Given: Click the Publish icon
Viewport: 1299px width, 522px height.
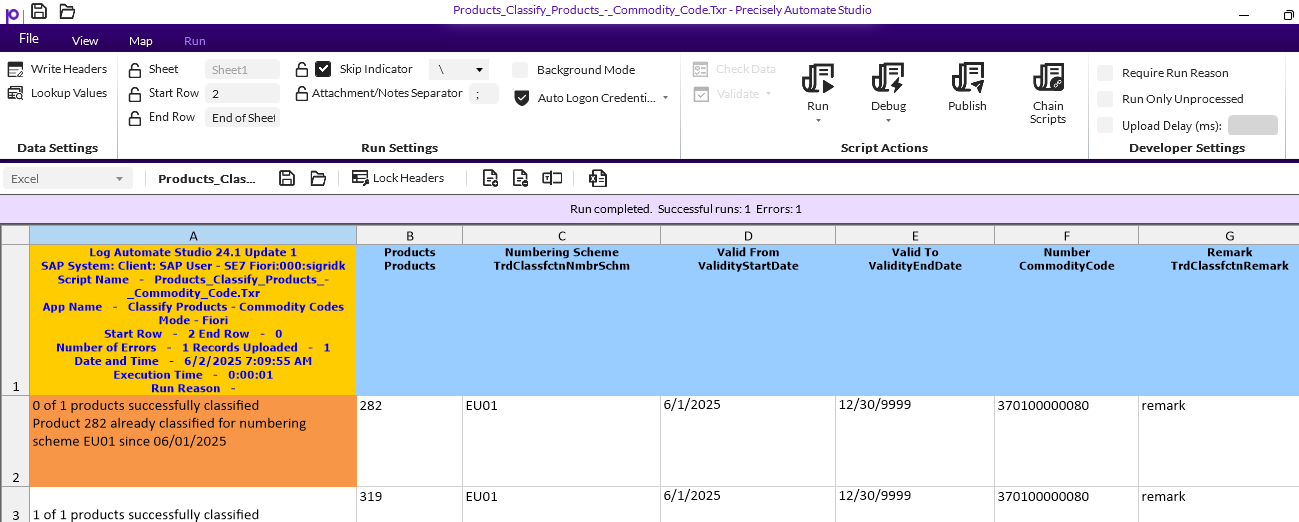Looking at the screenshot, I should pos(967,78).
